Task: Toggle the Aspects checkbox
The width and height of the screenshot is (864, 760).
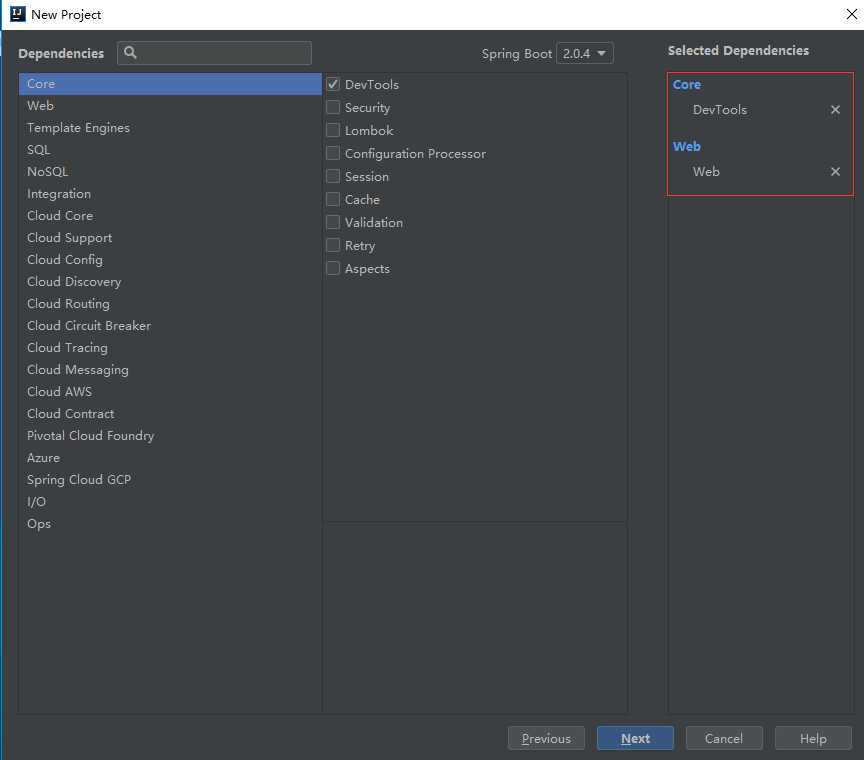Action: click(333, 268)
